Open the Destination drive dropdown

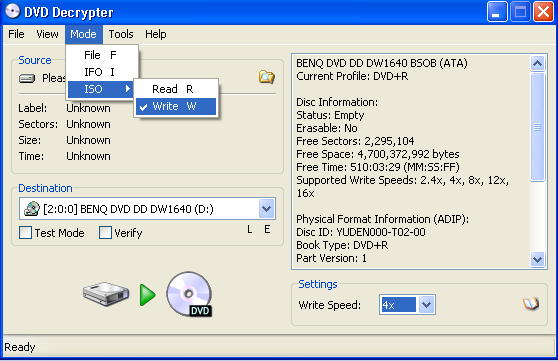tap(267, 209)
